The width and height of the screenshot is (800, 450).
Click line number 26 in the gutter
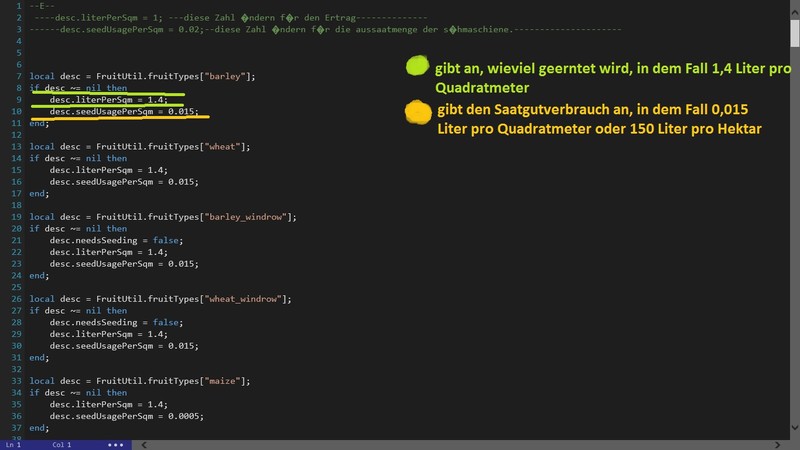coord(16,298)
